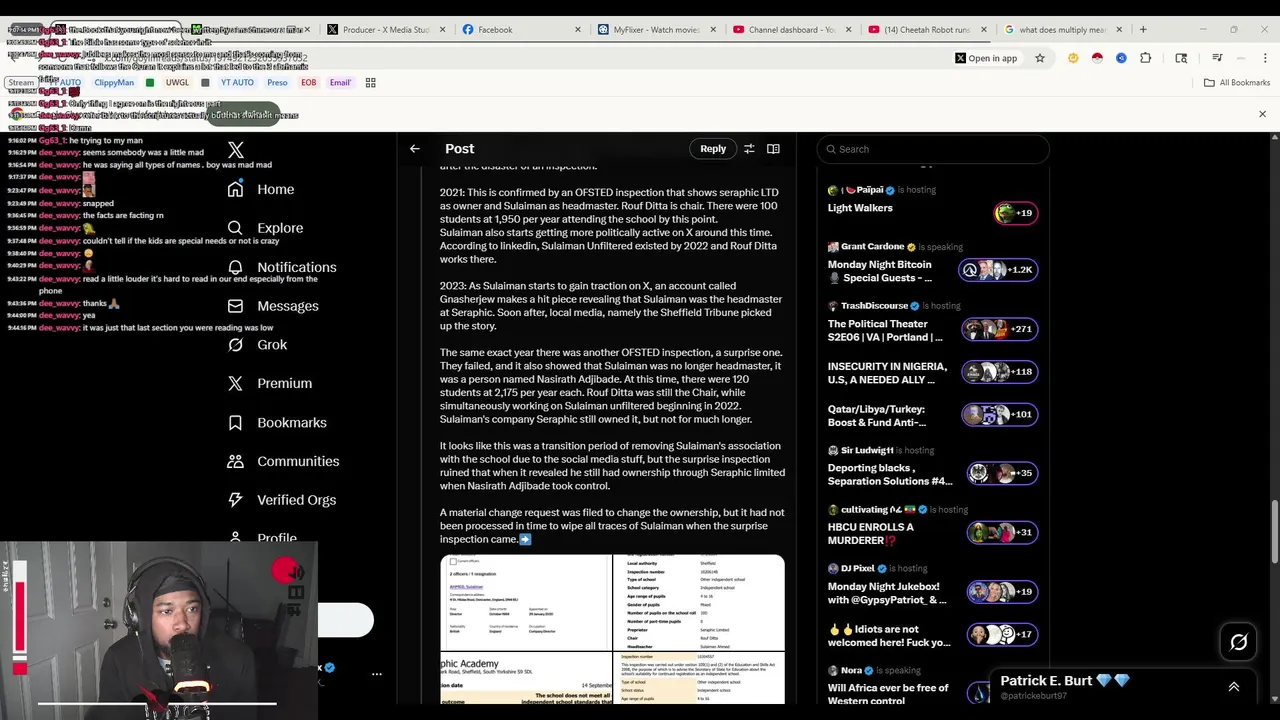Open Preso bookmark
The width and height of the screenshot is (1280, 720).
(277, 83)
